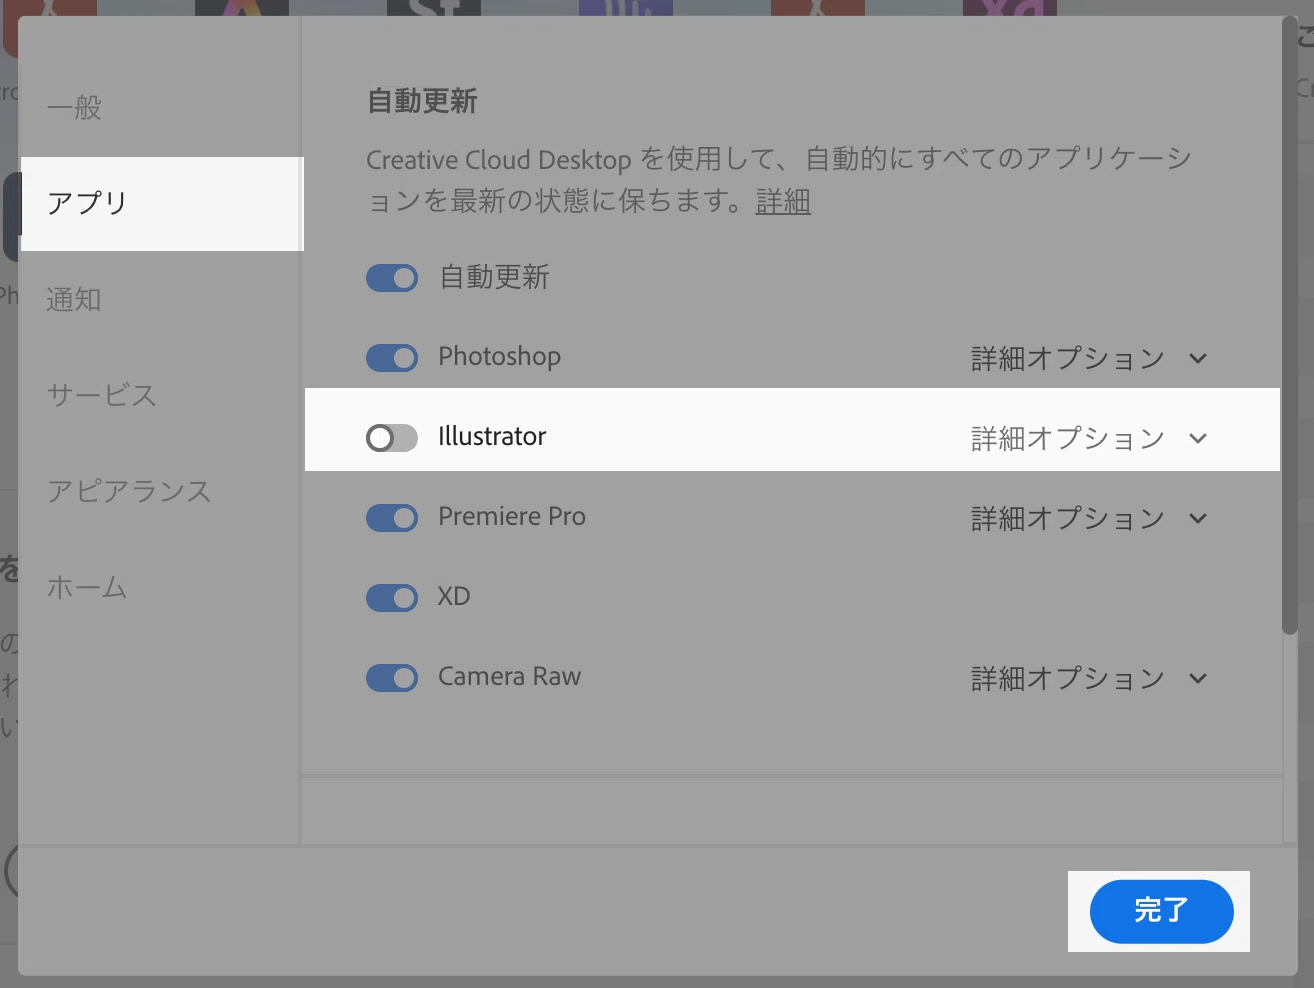Toggle the main 自動更新 switch
This screenshot has width=1314, height=988.
click(392, 278)
